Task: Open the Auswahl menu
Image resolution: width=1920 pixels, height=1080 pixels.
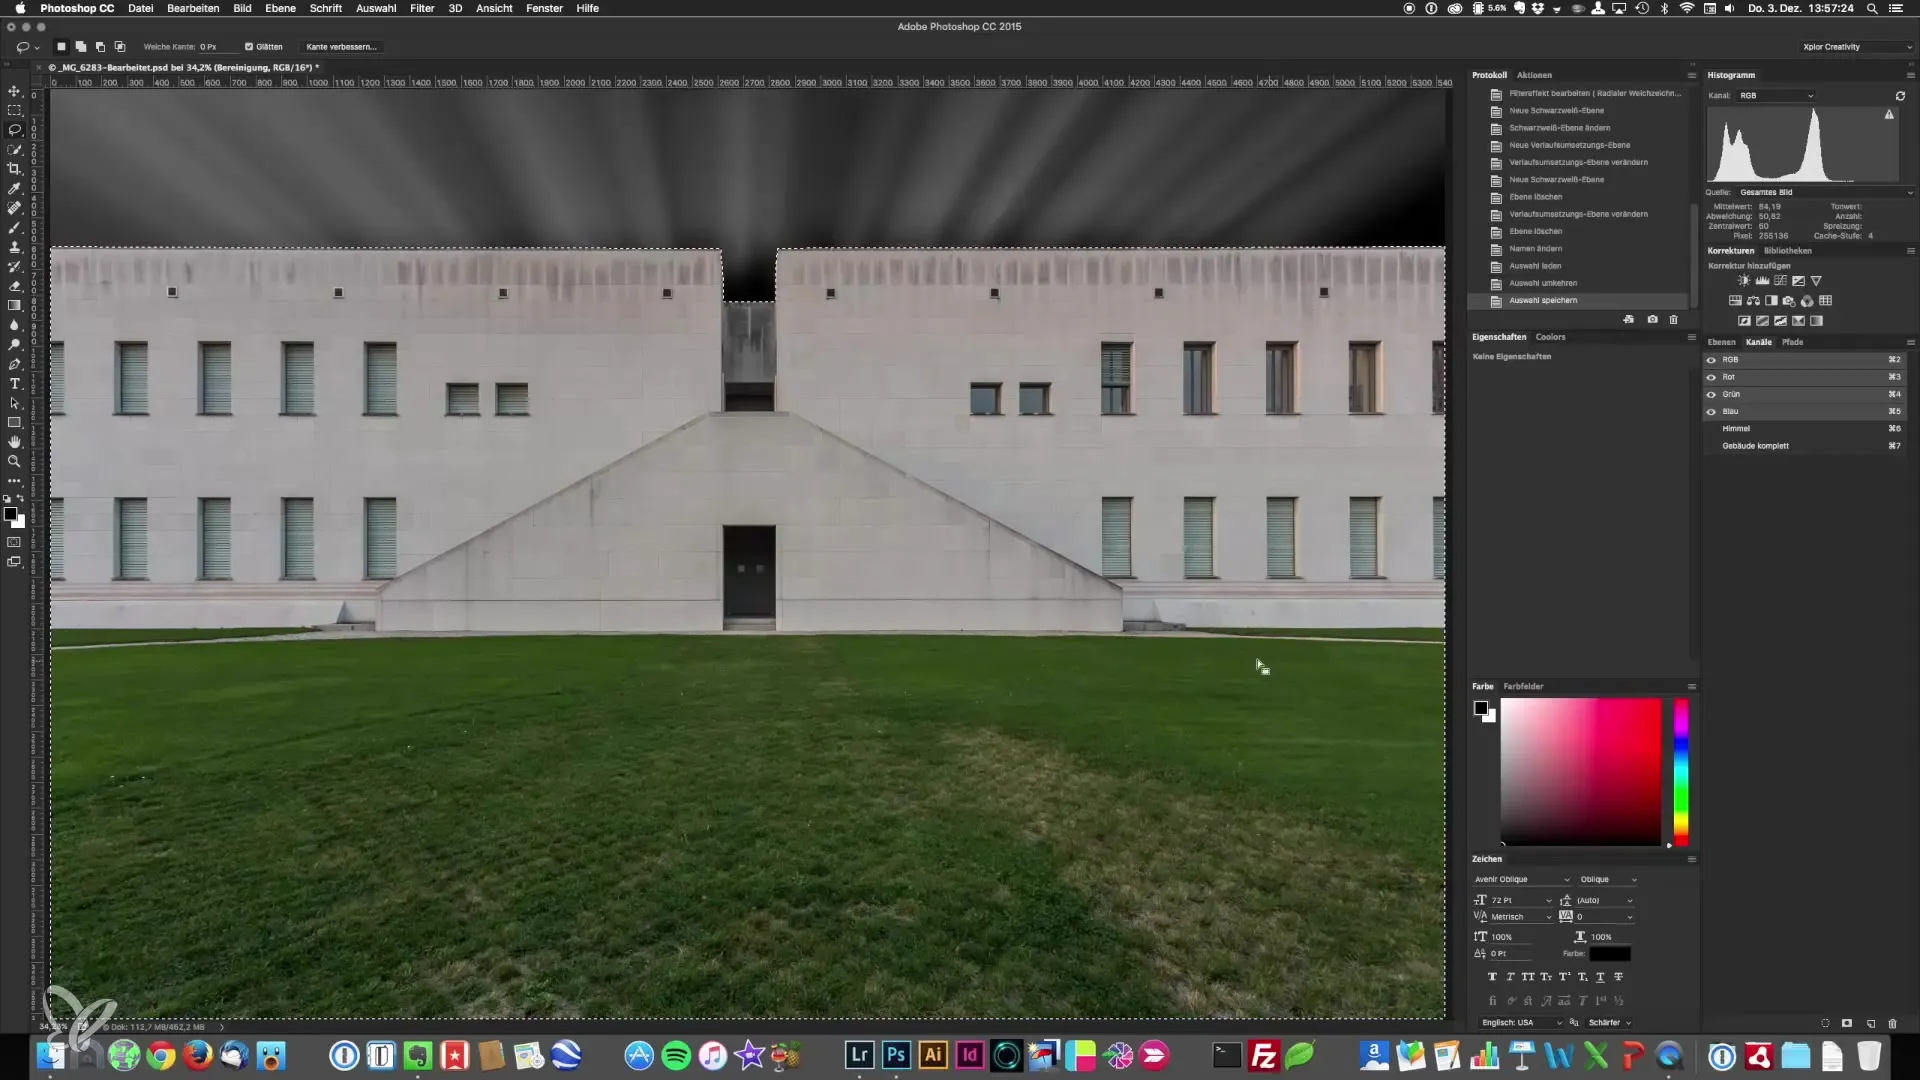Action: tap(376, 8)
